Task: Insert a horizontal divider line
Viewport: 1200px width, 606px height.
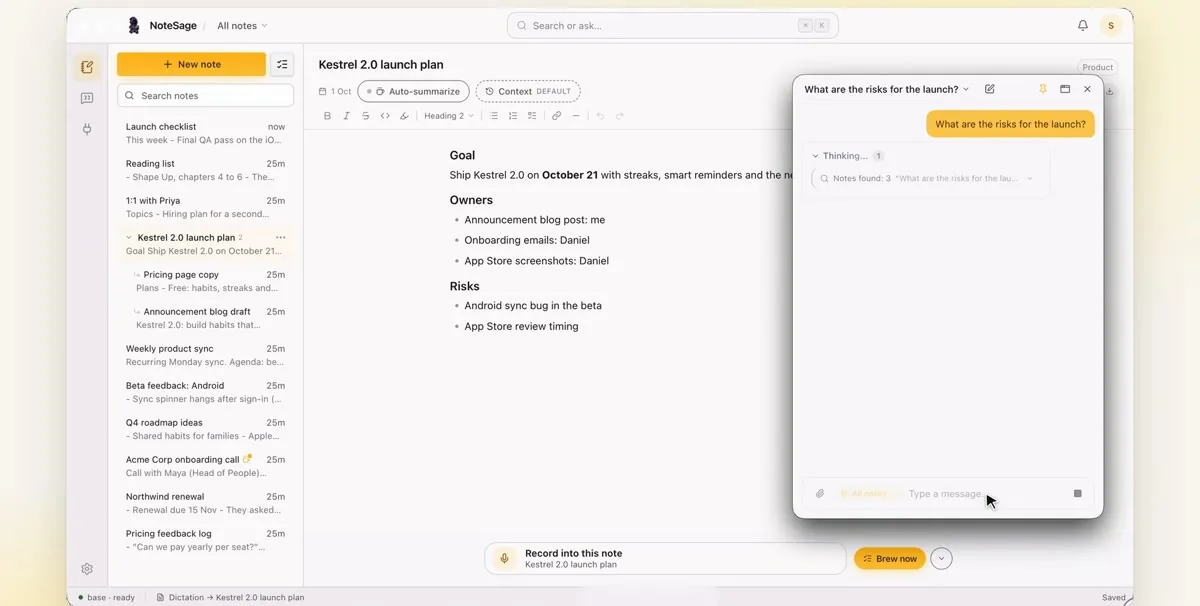Action: click(x=576, y=116)
